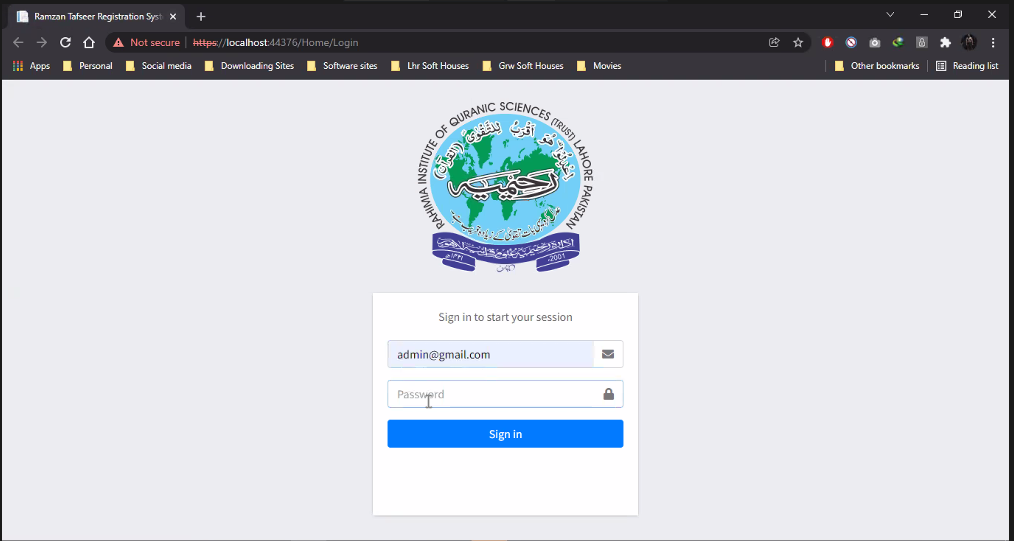Click the red ad blocker extension icon
This screenshot has height=541, width=1014.
[x=827, y=43]
